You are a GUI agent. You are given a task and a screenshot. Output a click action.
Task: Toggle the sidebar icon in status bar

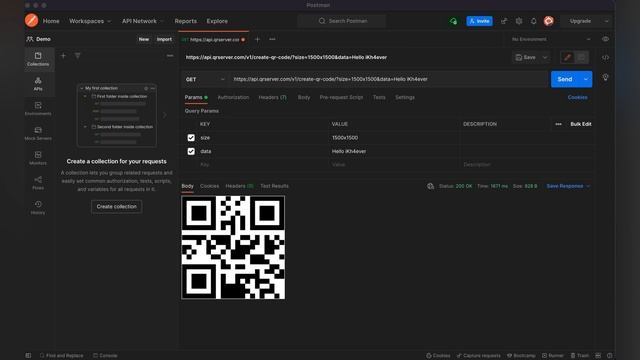(28, 356)
